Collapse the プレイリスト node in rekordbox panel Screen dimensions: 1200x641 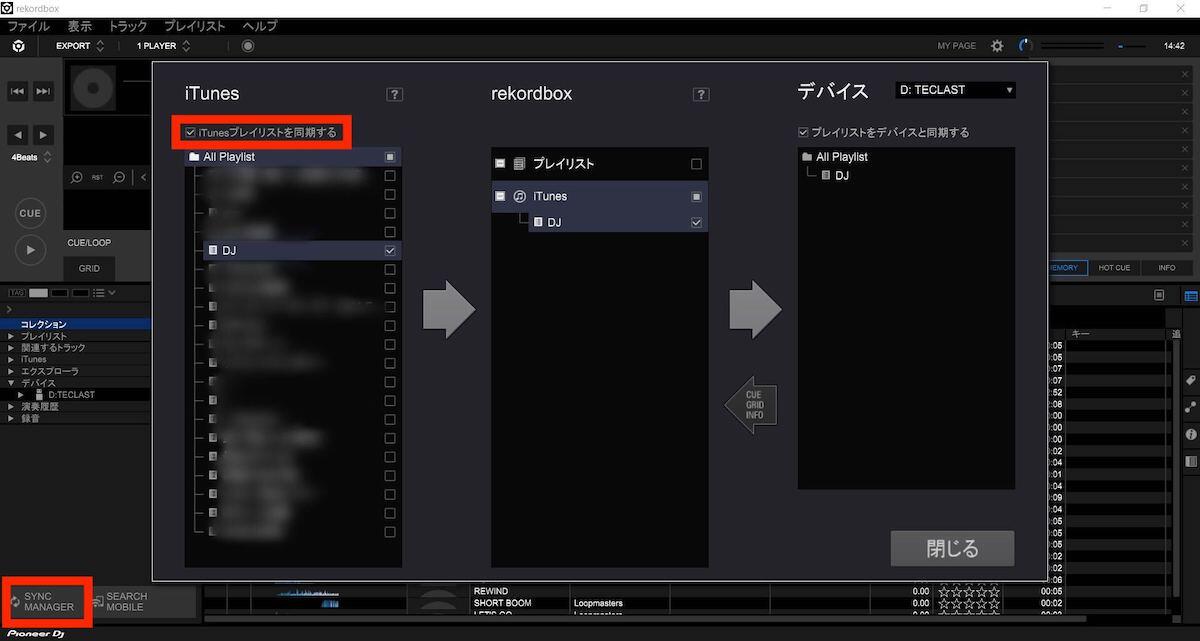(x=500, y=164)
